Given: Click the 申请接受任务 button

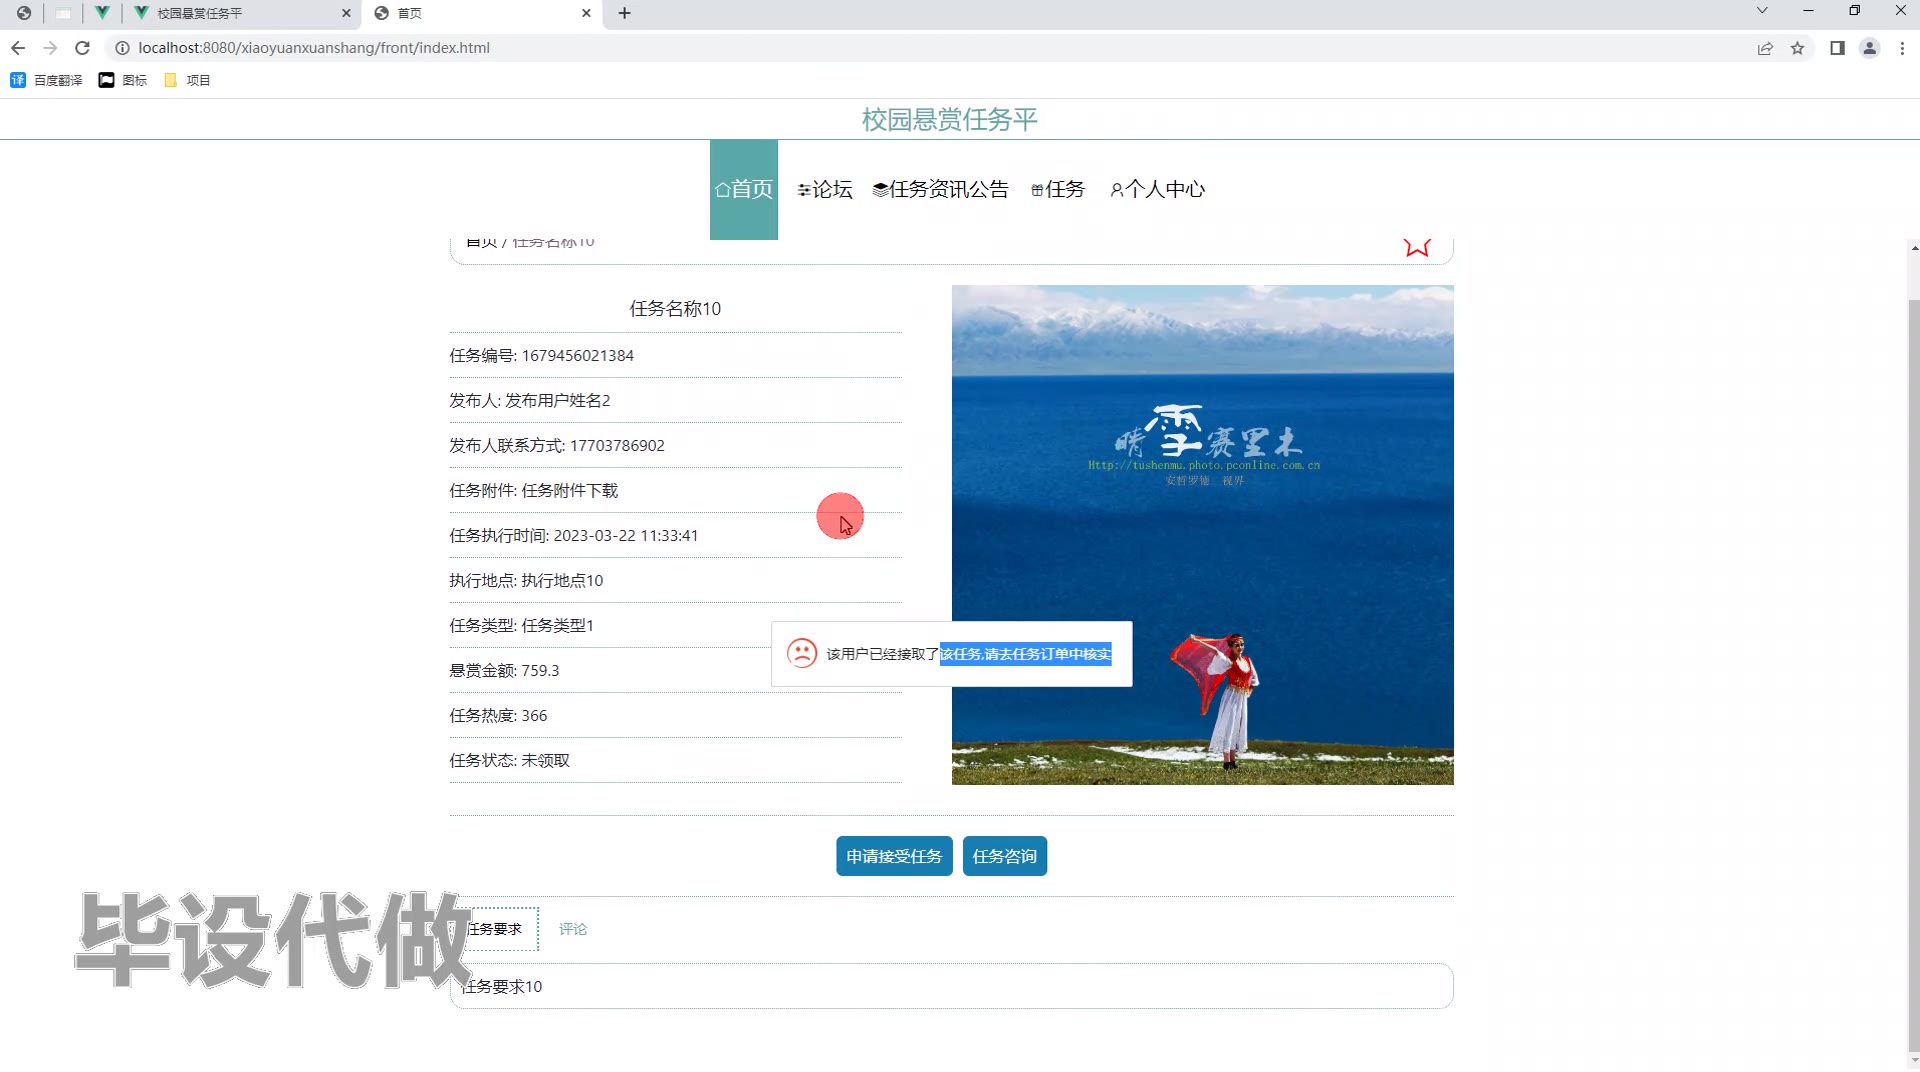Looking at the screenshot, I should click(x=894, y=856).
